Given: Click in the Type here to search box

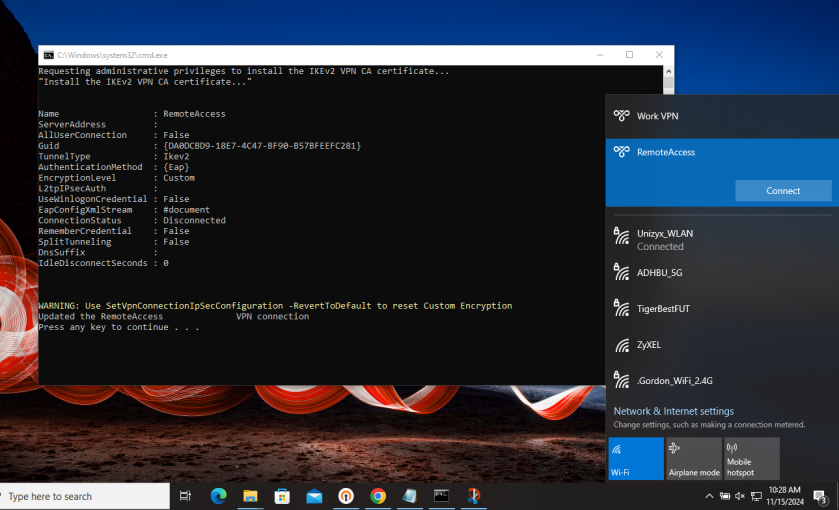Looking at the screenshot, I should 85,496.
